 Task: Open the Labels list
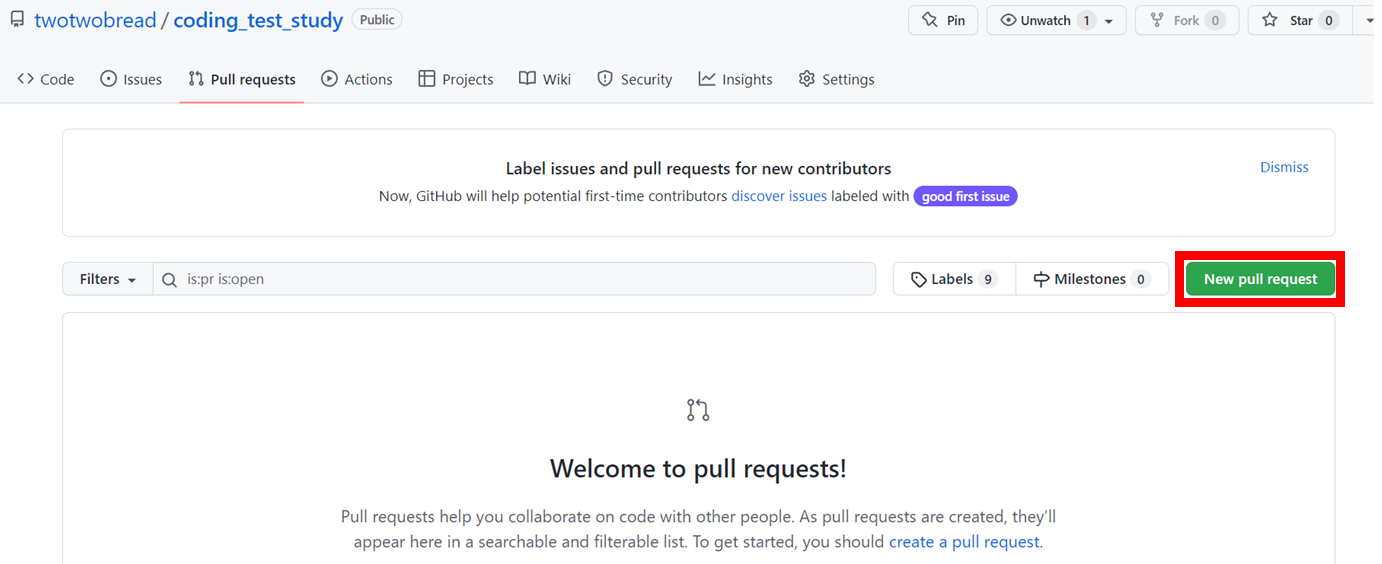(954, 279)
